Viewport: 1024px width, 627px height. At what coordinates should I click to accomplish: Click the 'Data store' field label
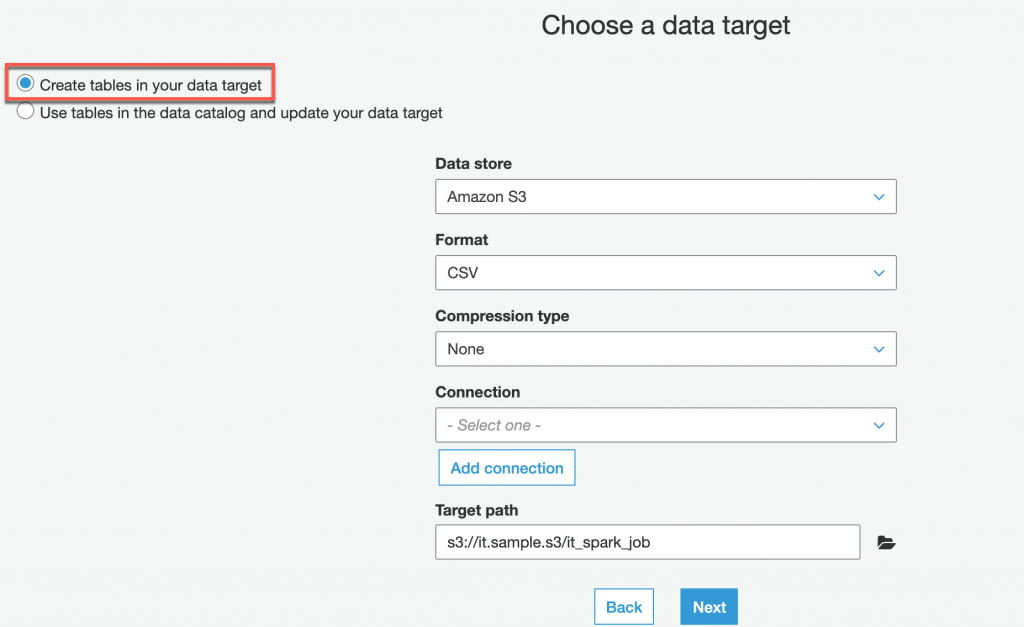(x=473, y=164)
